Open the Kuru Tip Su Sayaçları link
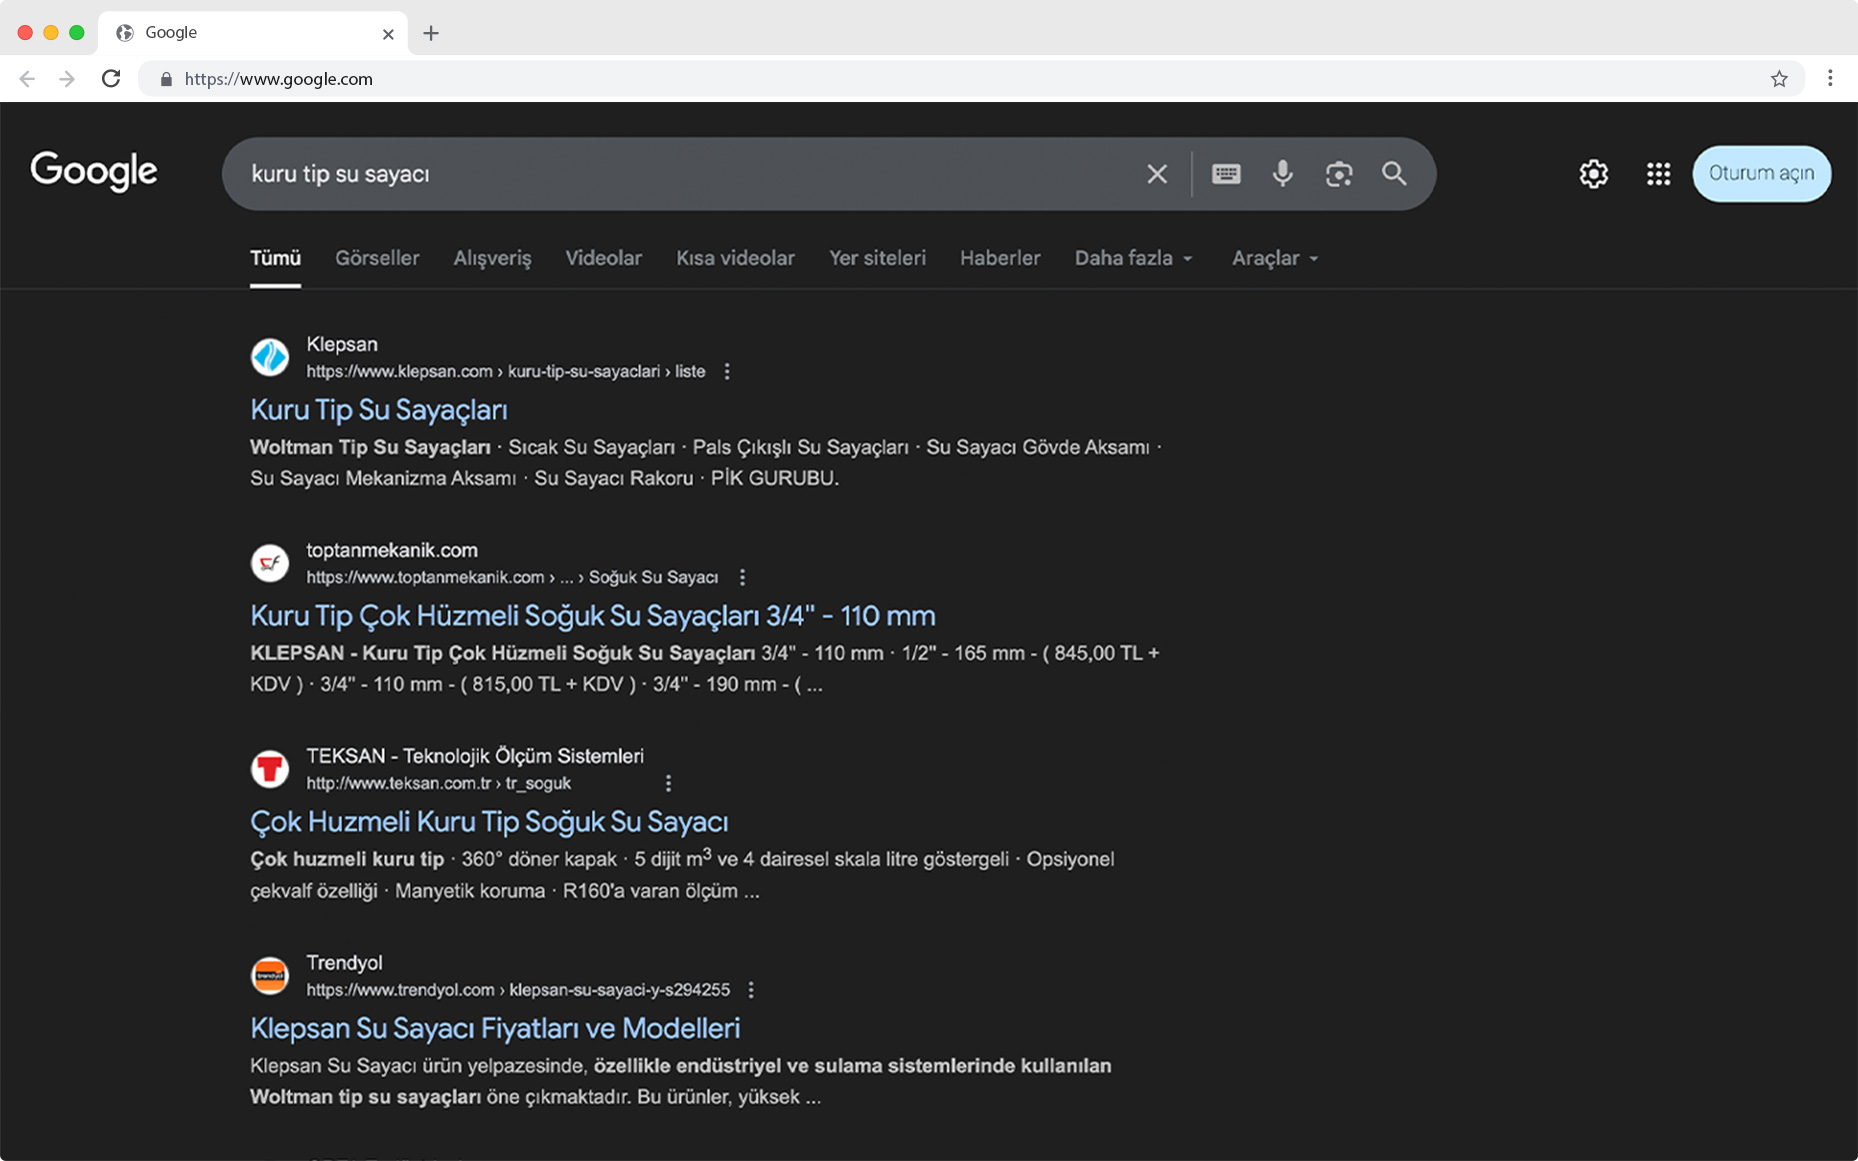This screenshot has height=1161, width=1858. (x=379, y=410)
